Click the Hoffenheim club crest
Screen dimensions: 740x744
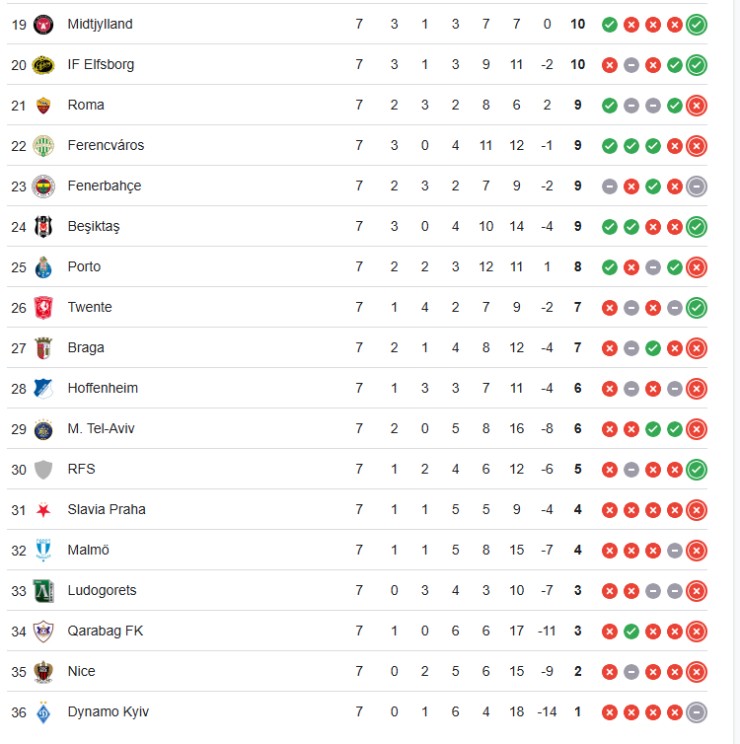42,388
